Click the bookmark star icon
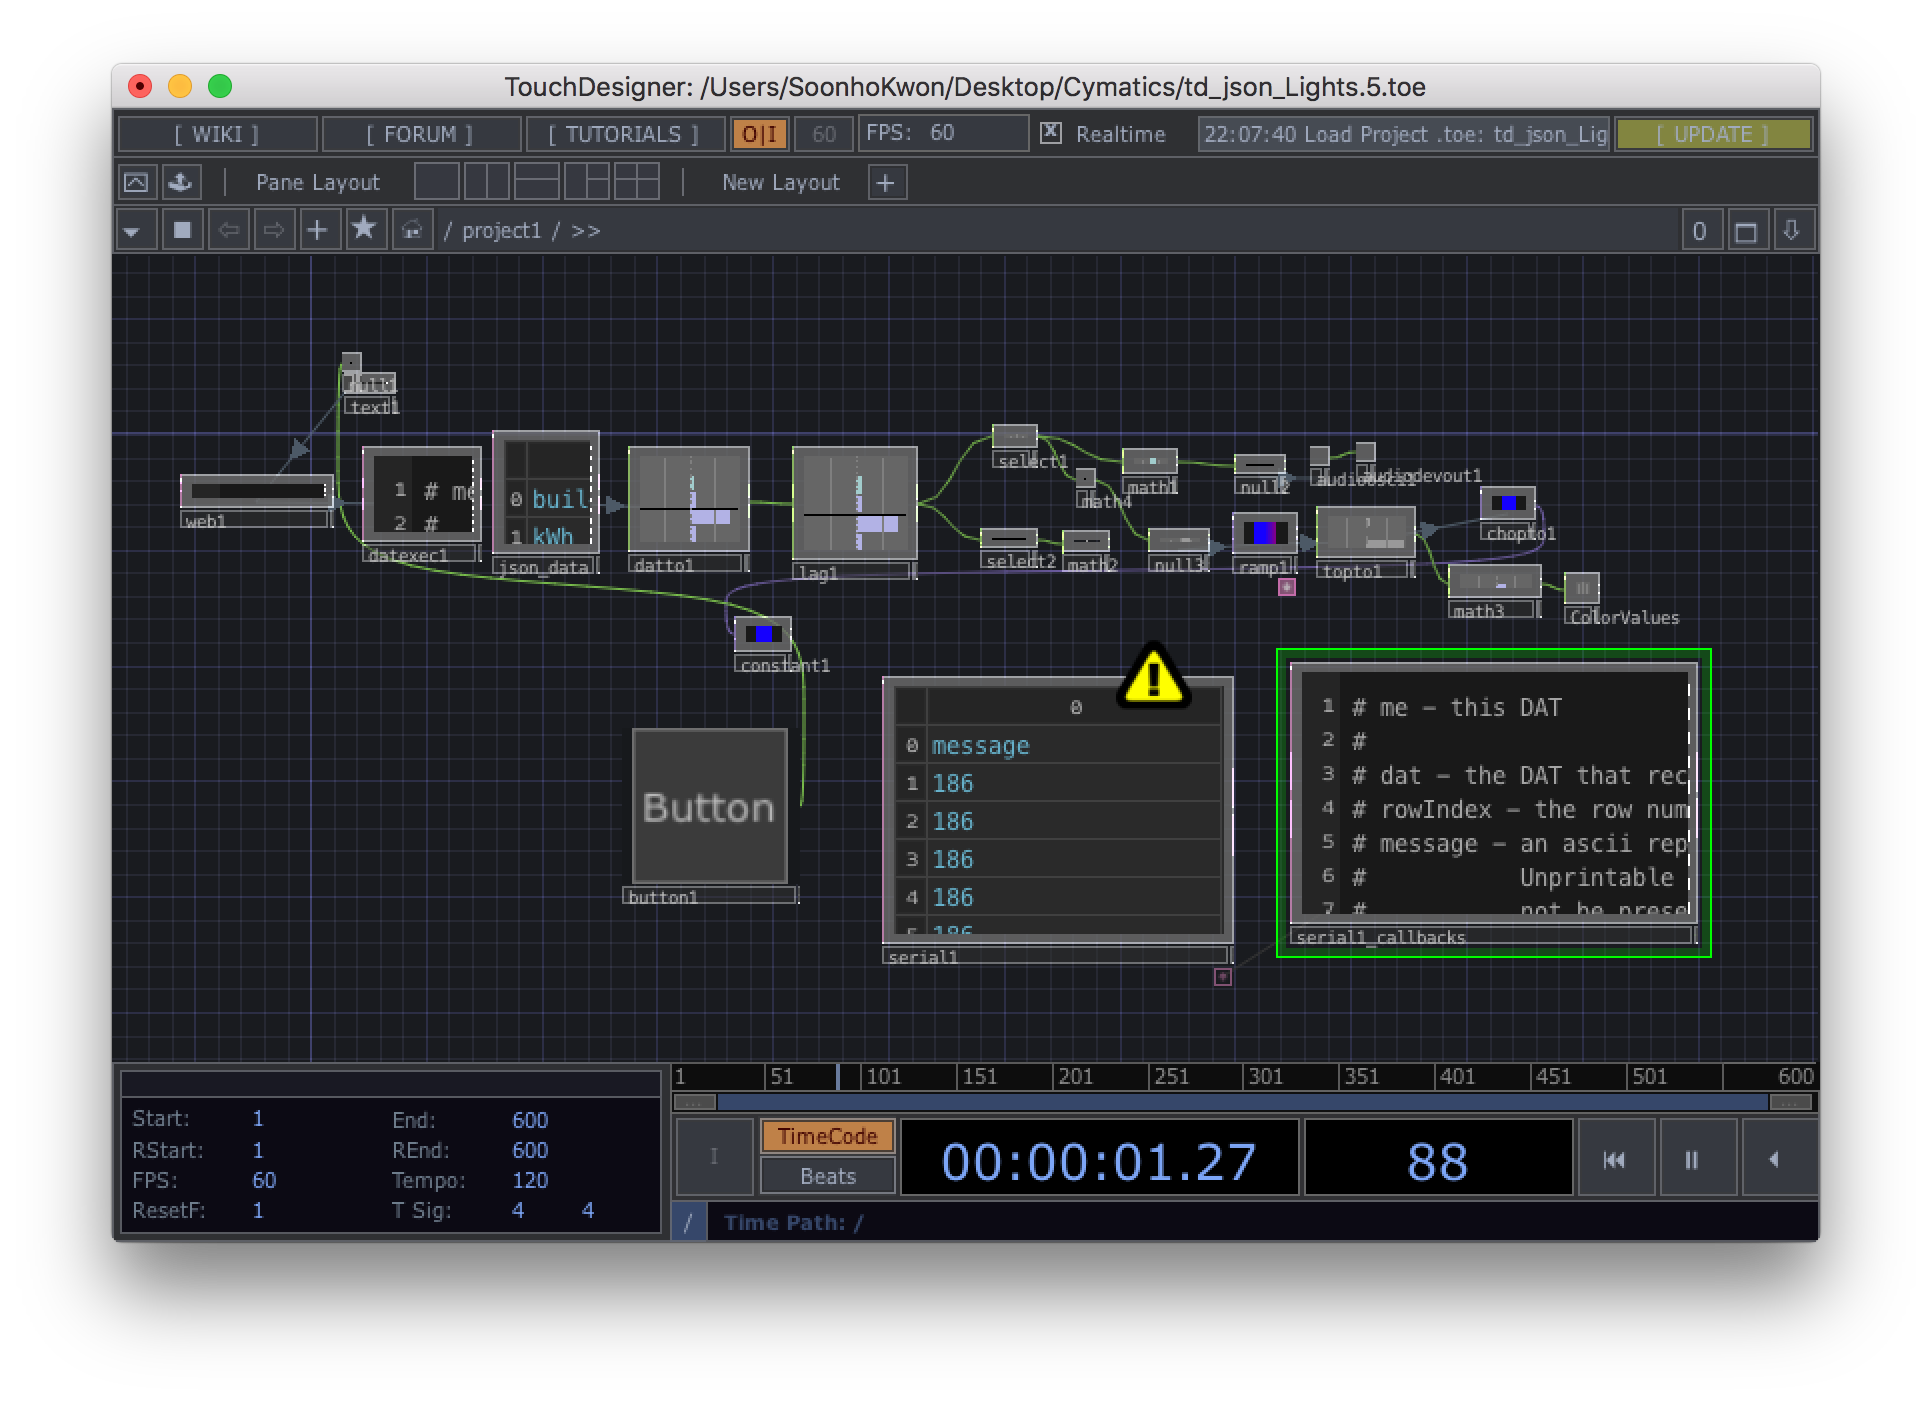This screenshot has width=1932, height=1402. pos(365,230)
